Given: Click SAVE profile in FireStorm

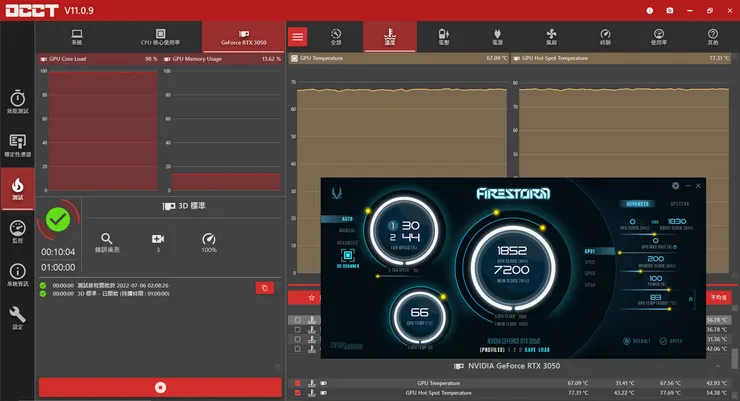Looking at the screenshot, I should pos(530,350).
